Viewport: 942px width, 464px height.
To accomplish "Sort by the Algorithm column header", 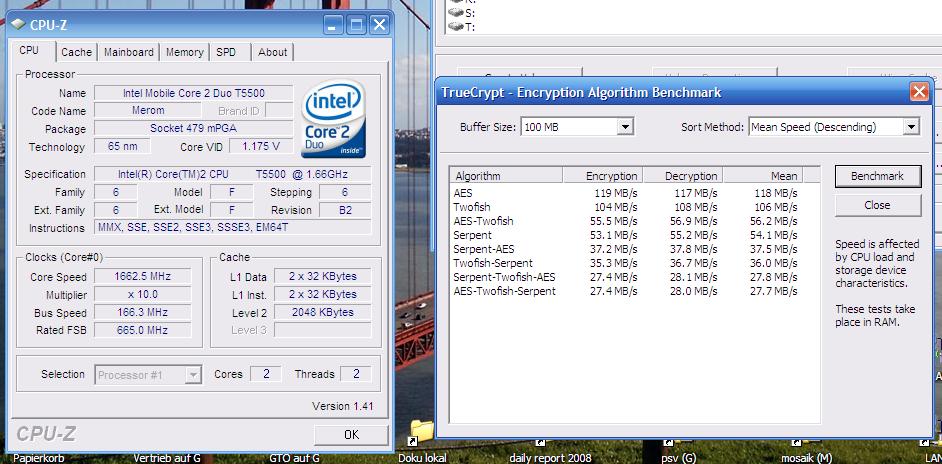I will tap(506, 176).
